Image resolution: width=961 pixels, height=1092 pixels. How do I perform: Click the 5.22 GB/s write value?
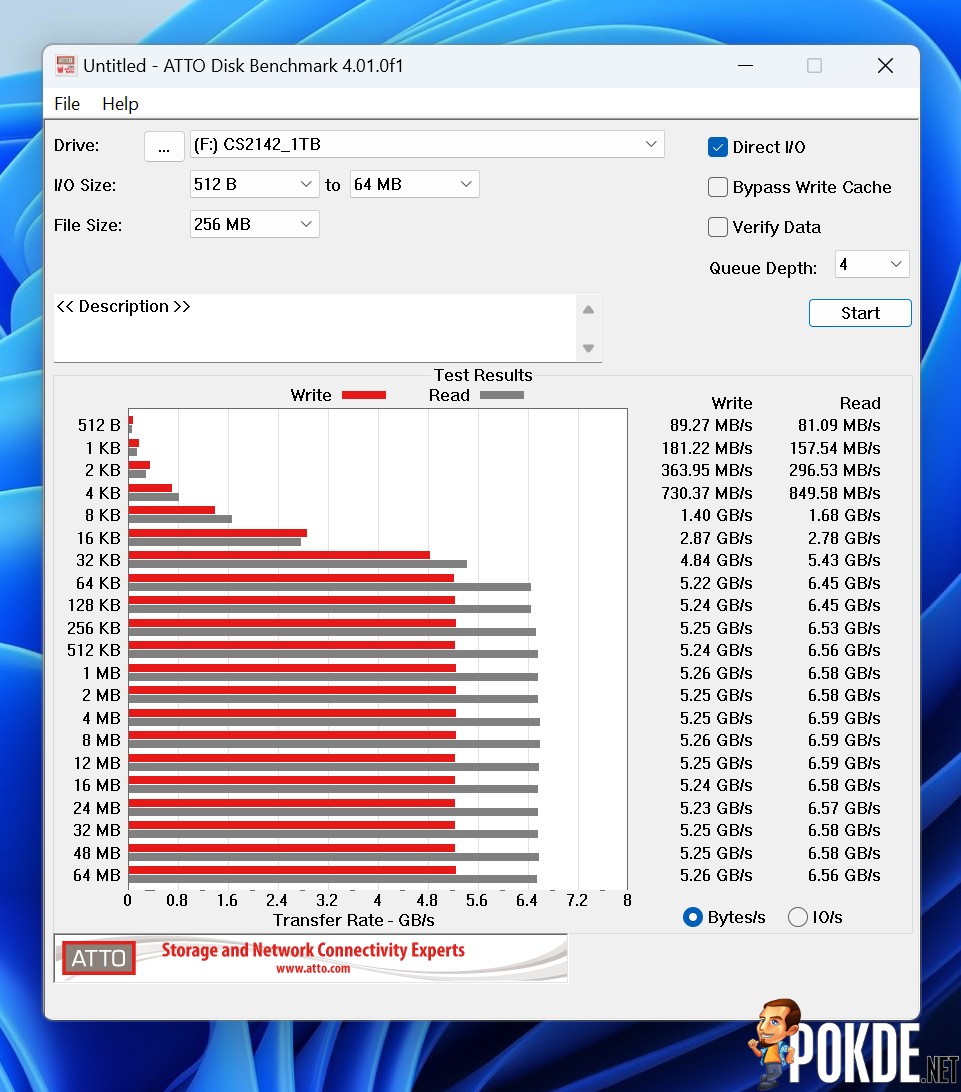tap(716, 583)
